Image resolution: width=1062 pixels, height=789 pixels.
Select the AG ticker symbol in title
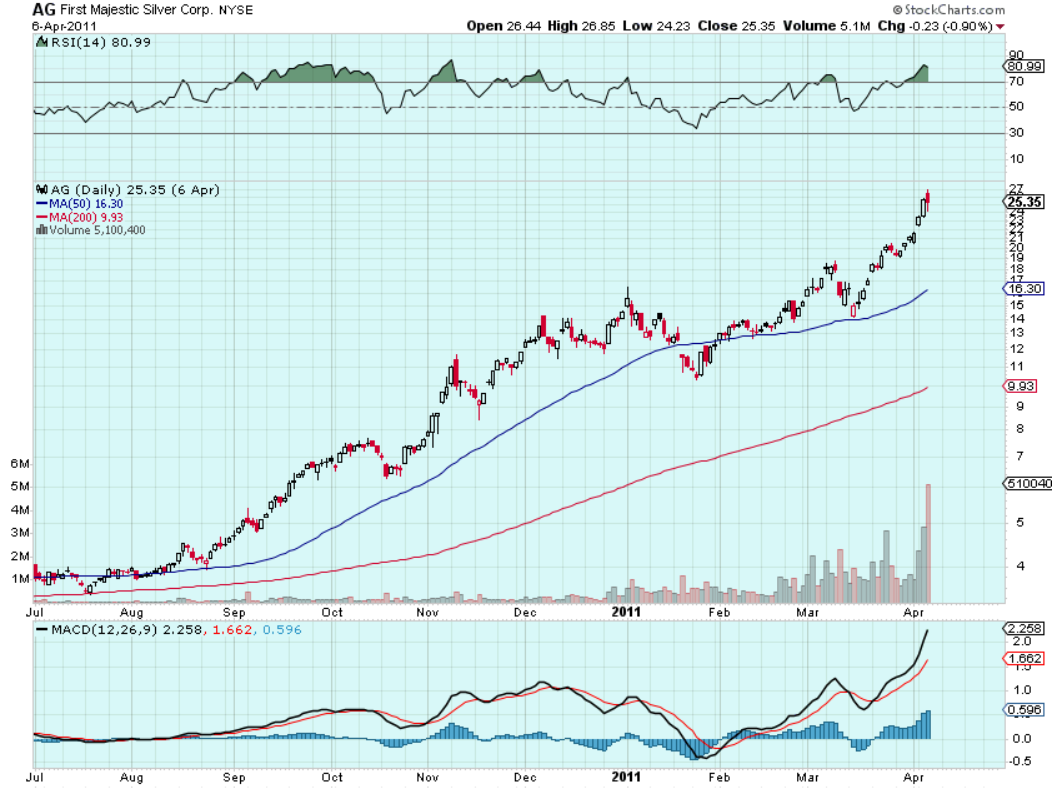tap(44, 9)
